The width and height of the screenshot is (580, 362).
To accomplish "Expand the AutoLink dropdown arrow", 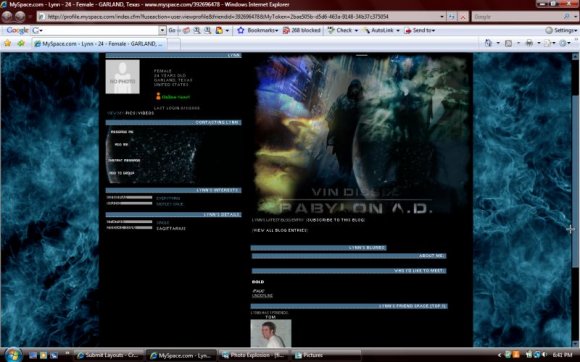I will [398, 30].
